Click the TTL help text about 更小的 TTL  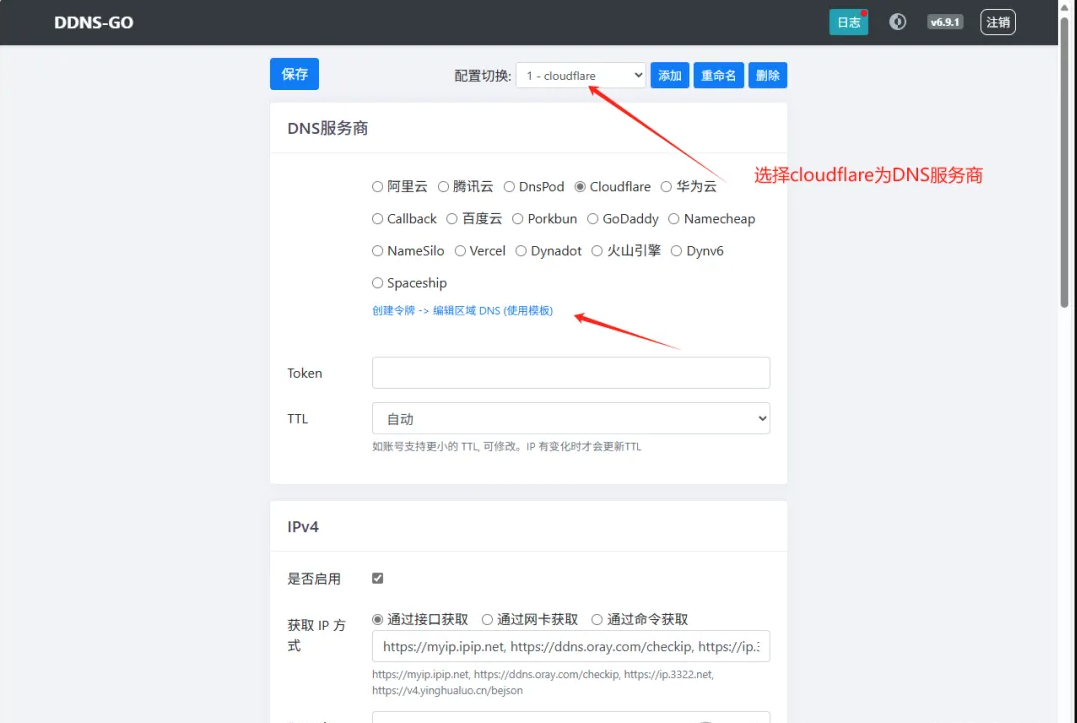click(506, 446)
